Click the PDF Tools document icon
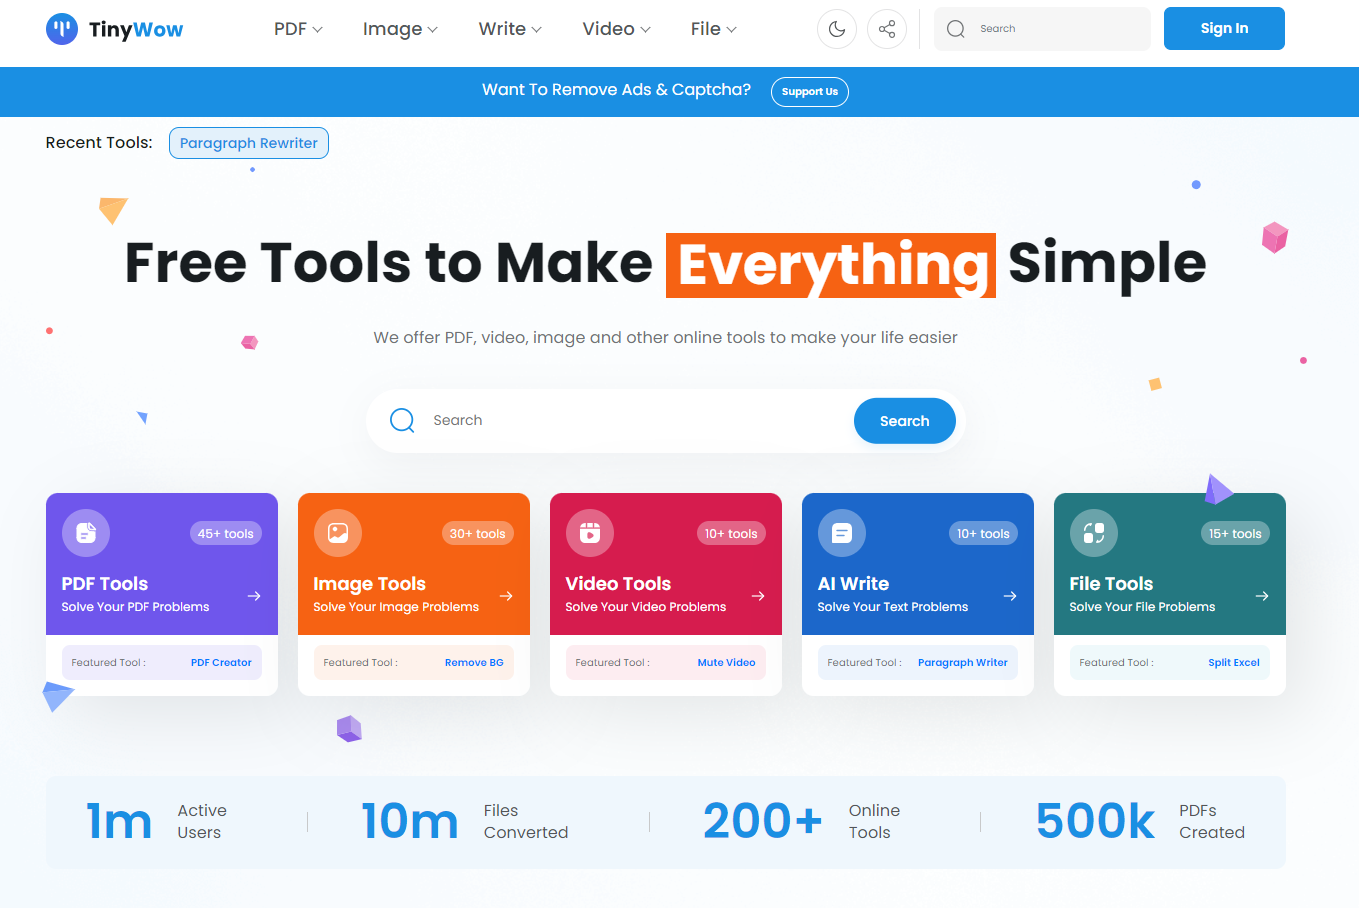 tap(86, 533)
